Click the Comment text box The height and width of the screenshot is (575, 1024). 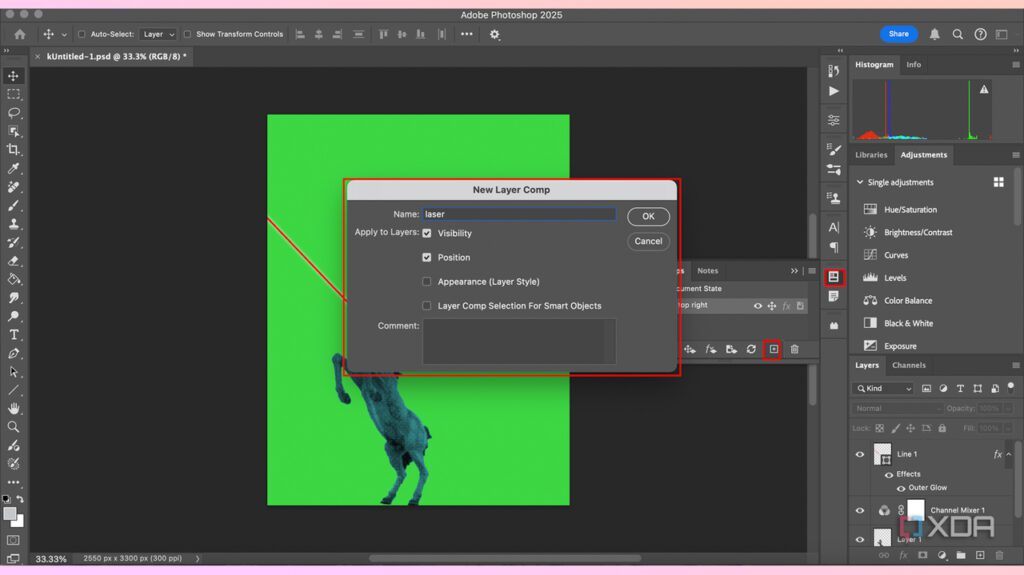519,341
